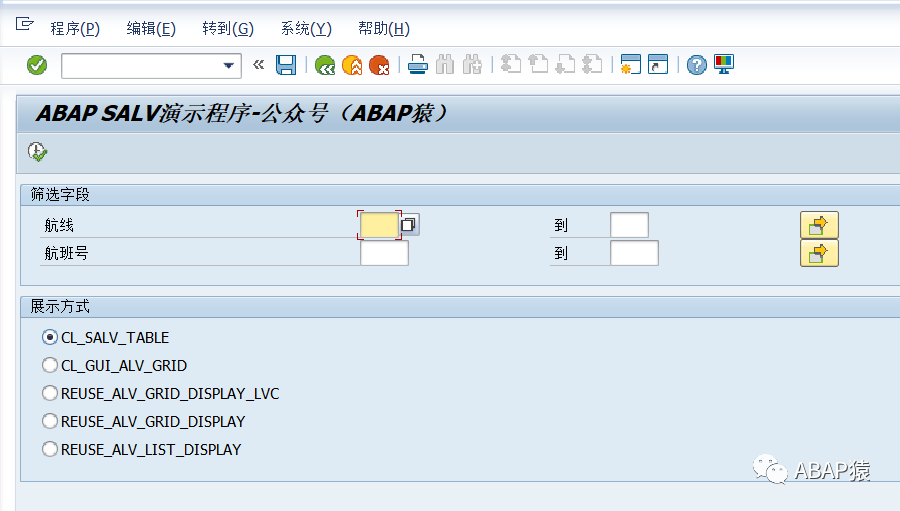900x511 pixels.
Task: Select the CL_SALV_TABLE radio button
Action: [x=50, y=337]
